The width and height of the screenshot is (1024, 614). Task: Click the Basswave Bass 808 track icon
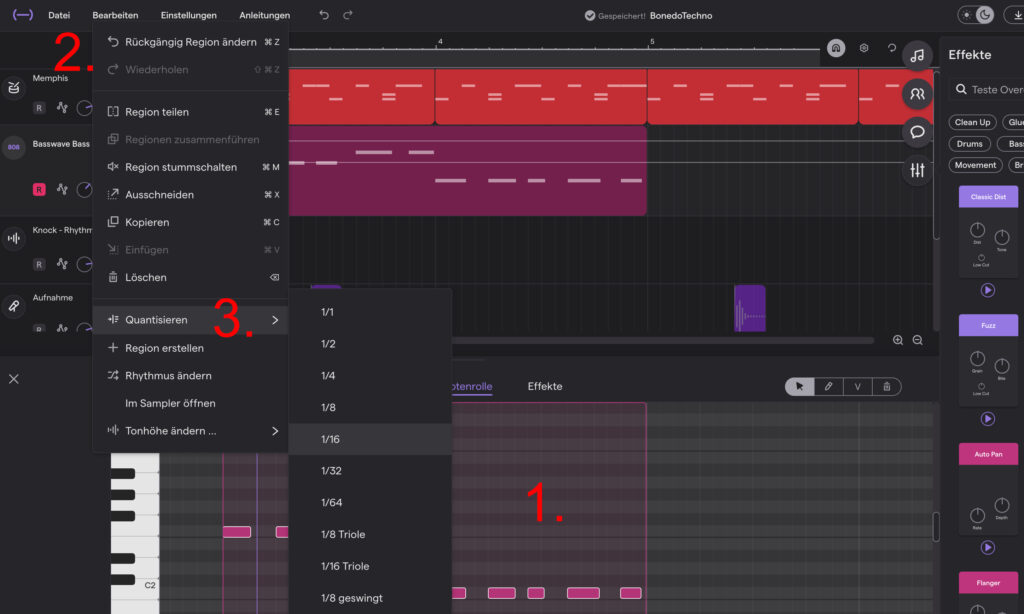tap(14, 147)
